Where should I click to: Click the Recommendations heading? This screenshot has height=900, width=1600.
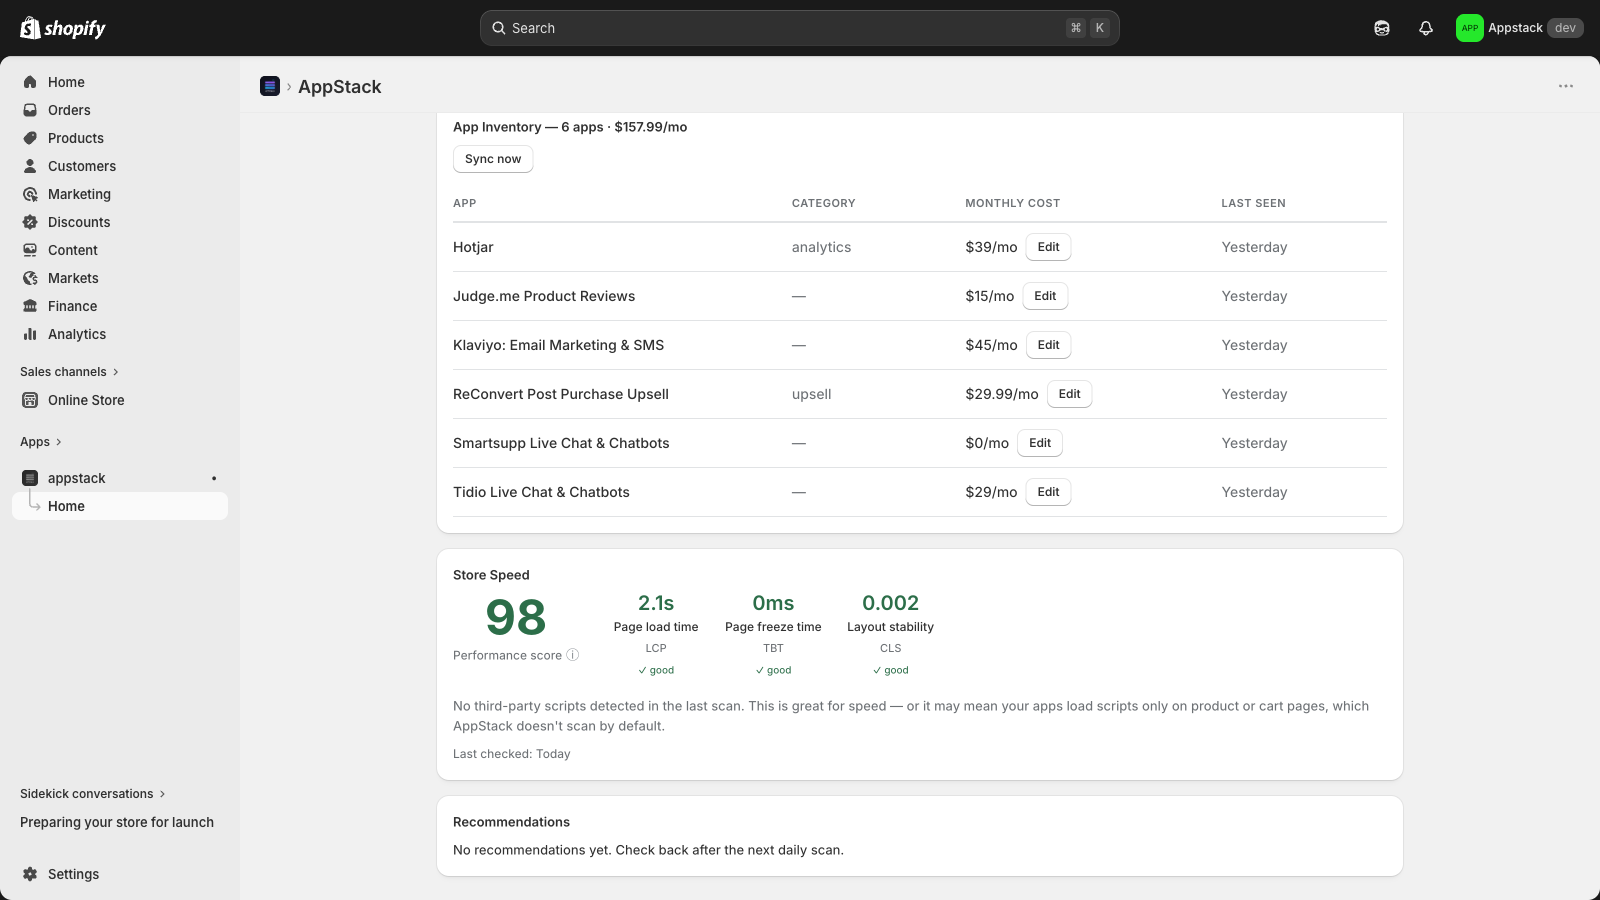(511, 822)
